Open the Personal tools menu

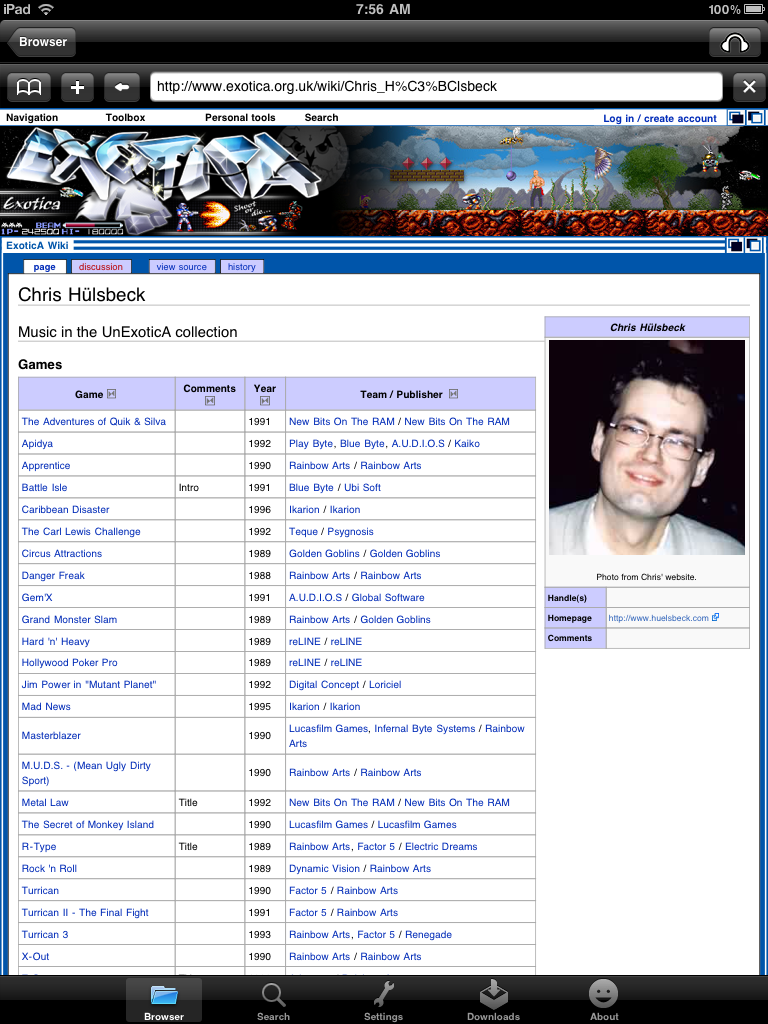(x=240, y=118)
